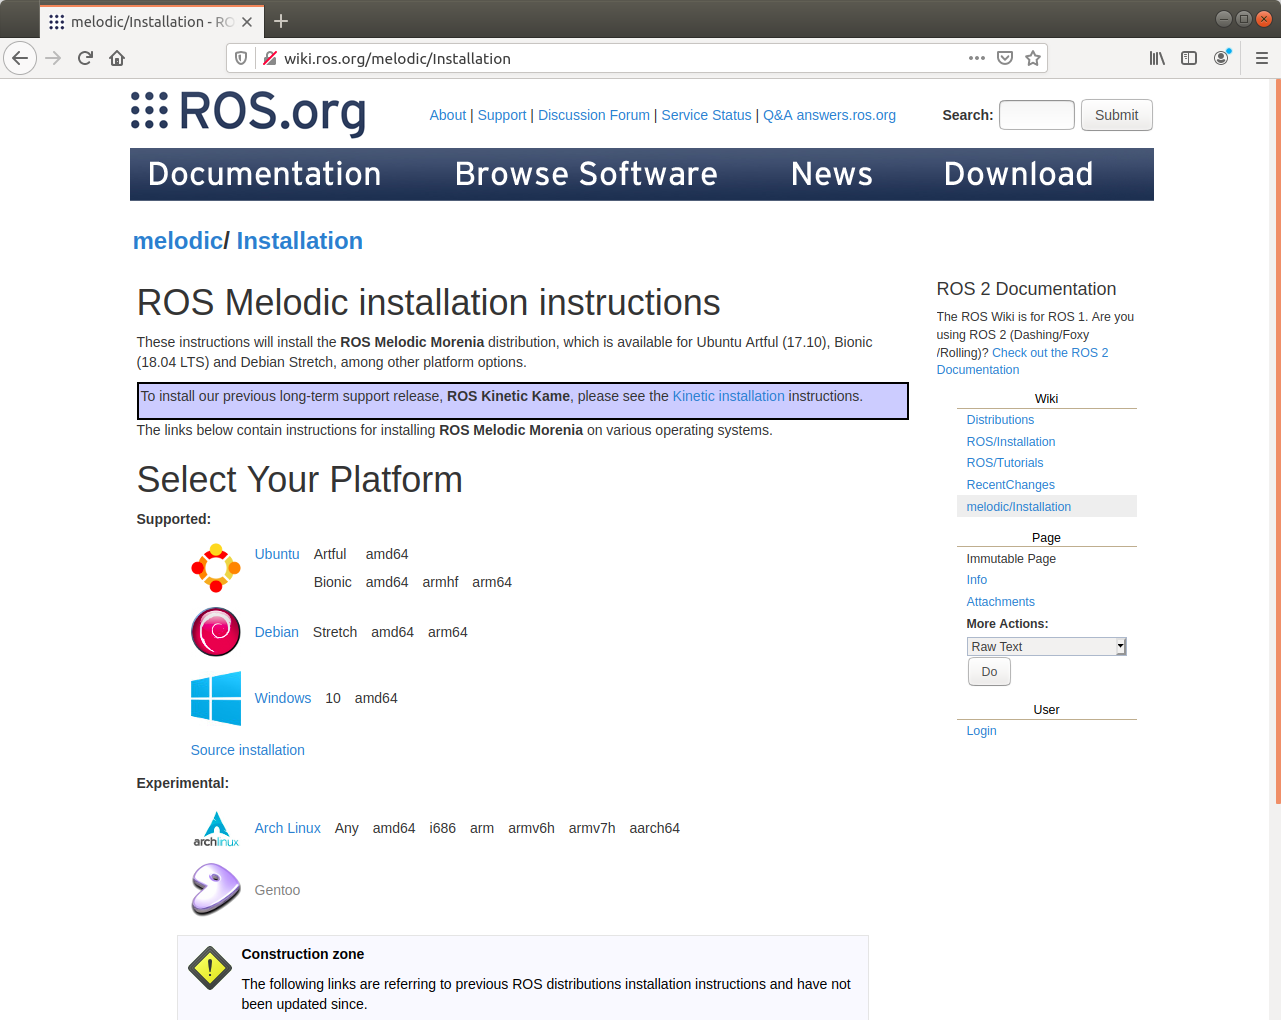
Task: Open the Library dropdown in the toolbar
Action: [1157, 58]
